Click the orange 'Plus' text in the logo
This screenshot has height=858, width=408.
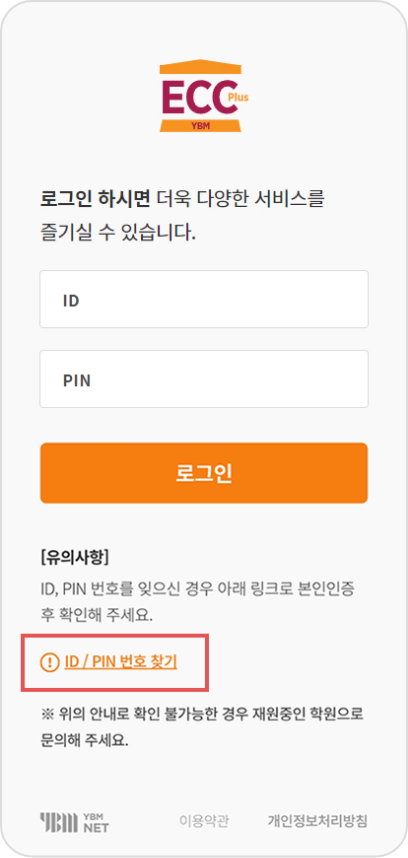[x=238, y=97]
